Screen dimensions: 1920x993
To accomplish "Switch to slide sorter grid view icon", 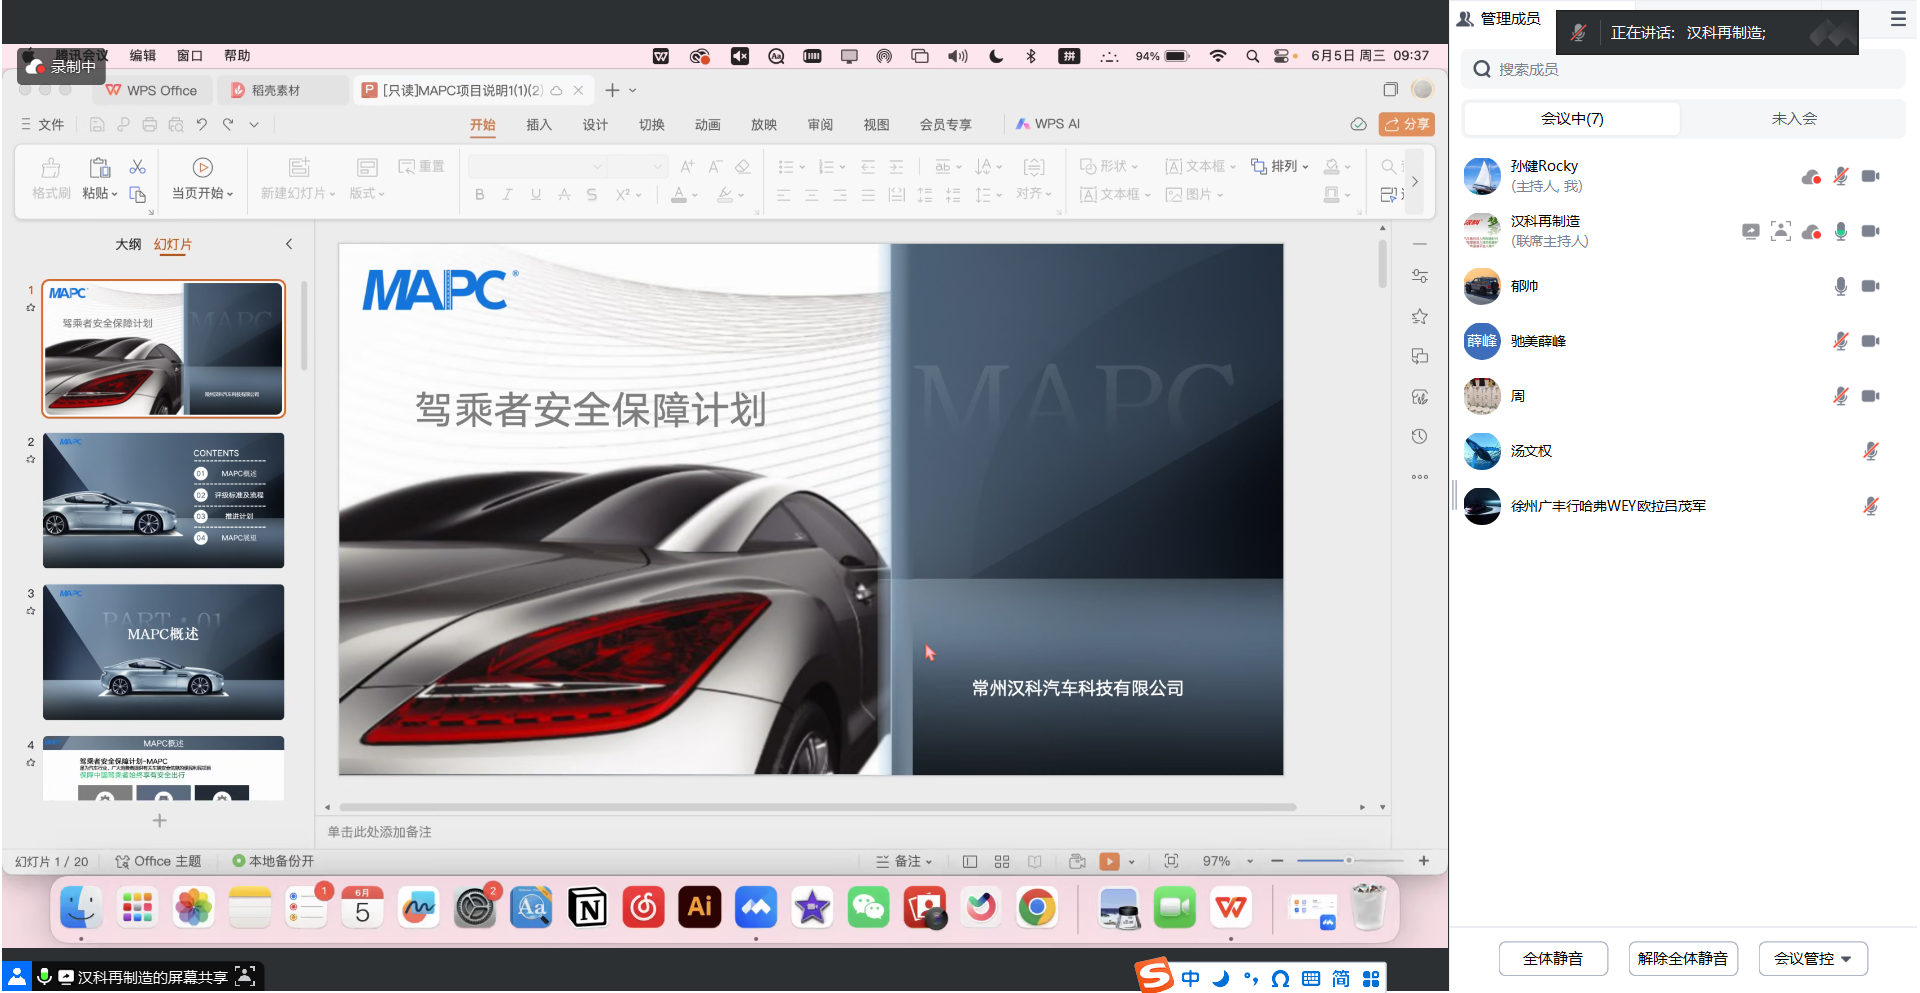I will [x=1002, y=862].
